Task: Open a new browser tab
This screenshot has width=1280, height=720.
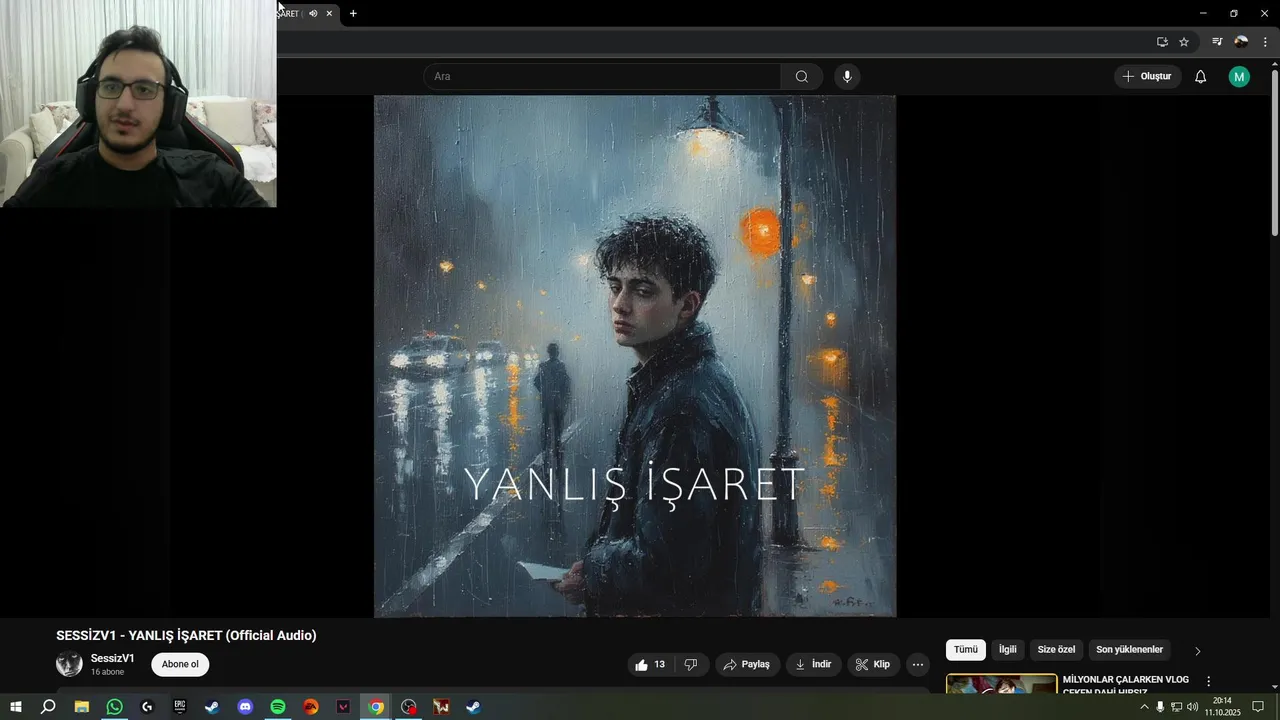Action: (353, 13)
